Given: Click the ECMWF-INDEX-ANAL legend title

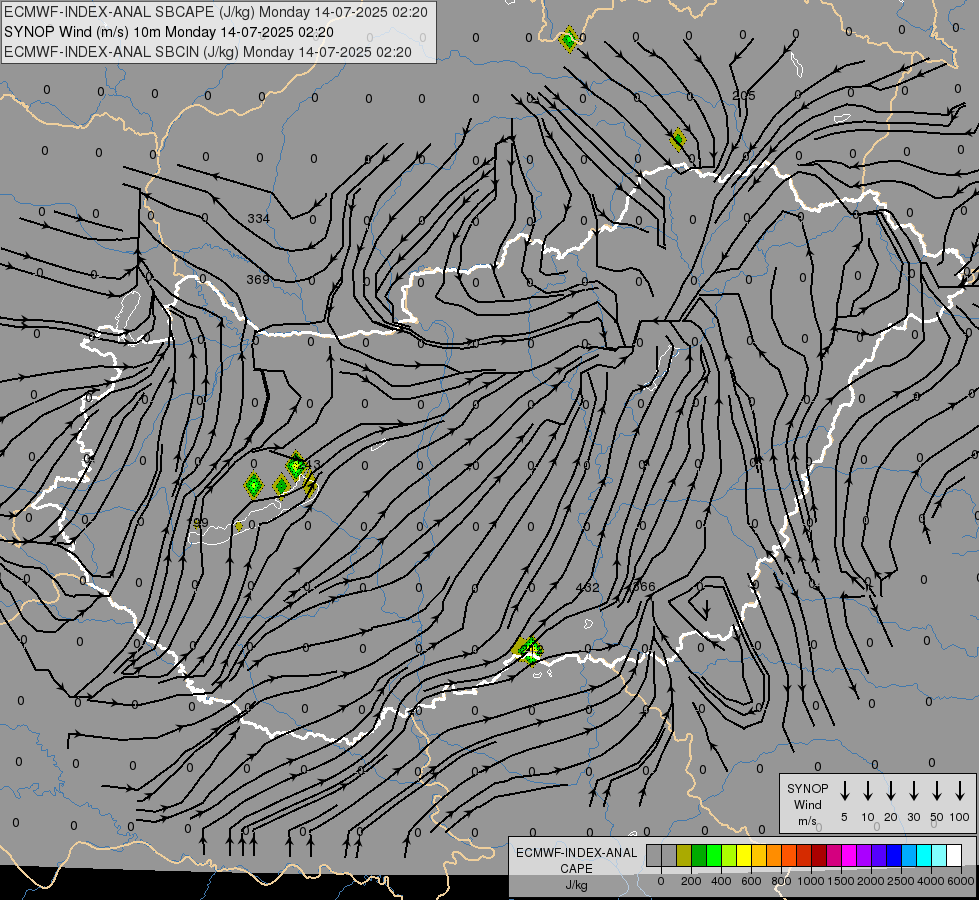Looking at the screenshot, I should 576,853.
